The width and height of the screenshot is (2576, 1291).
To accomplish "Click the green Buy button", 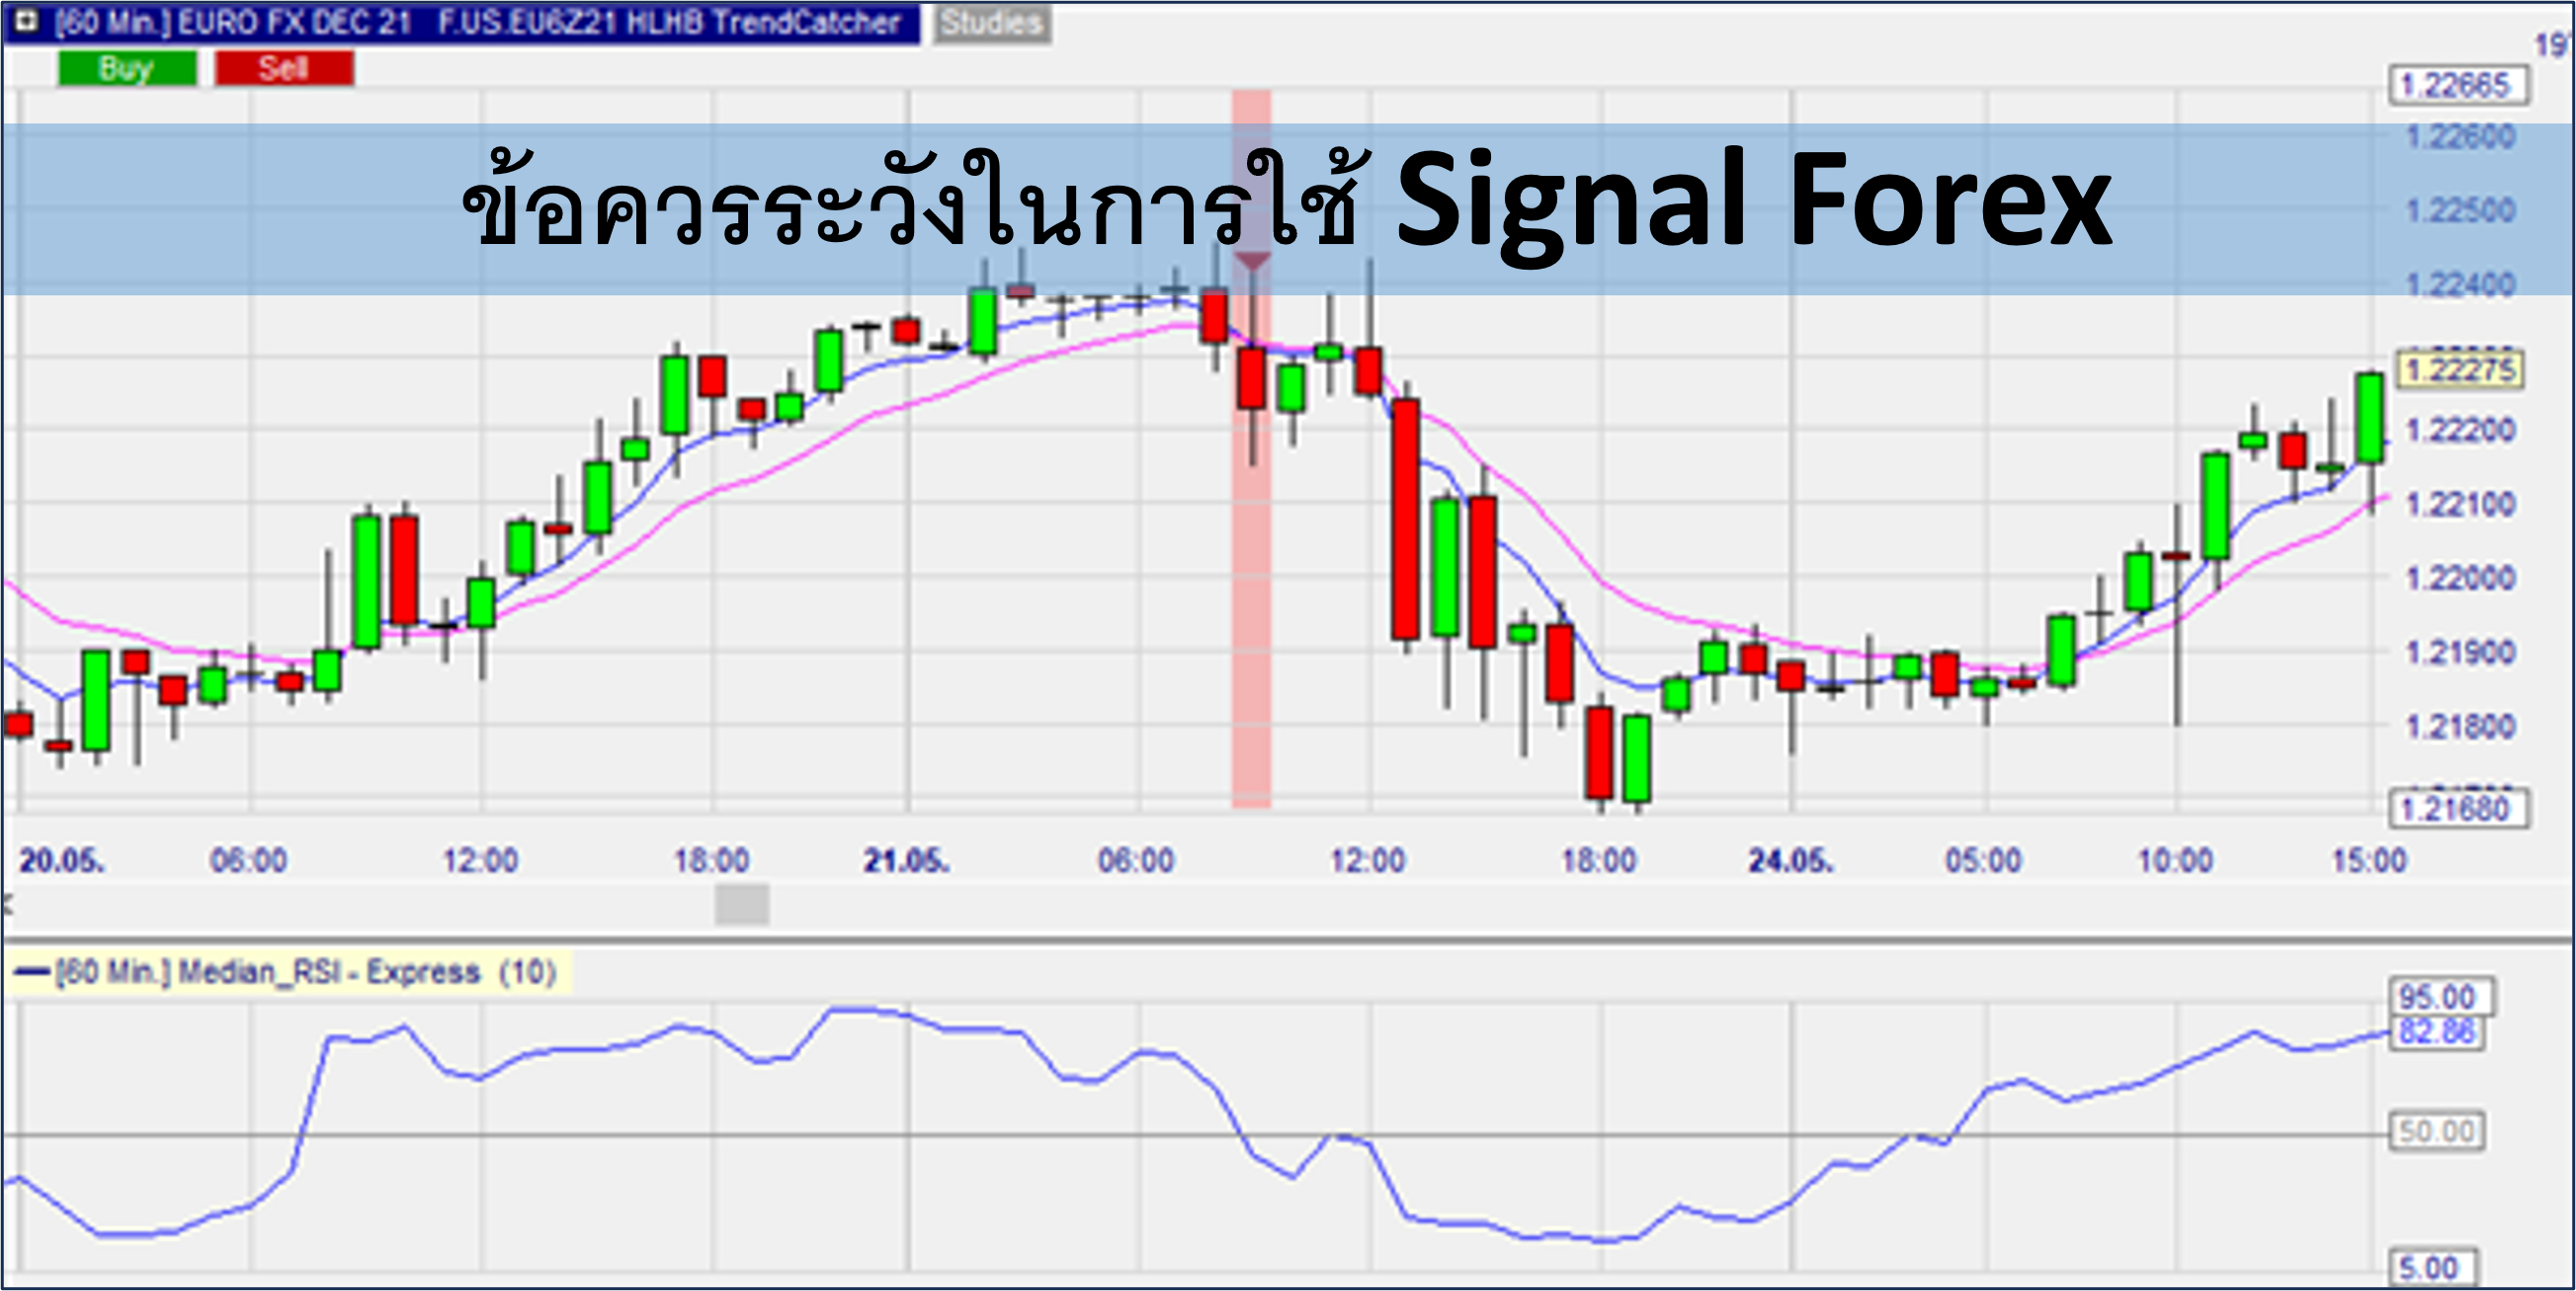I will pos(127,68).
